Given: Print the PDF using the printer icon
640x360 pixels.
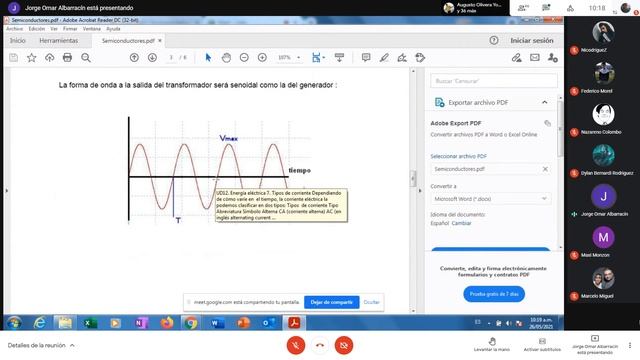Looking at the screenshot, I should click(x=67, y=58).
